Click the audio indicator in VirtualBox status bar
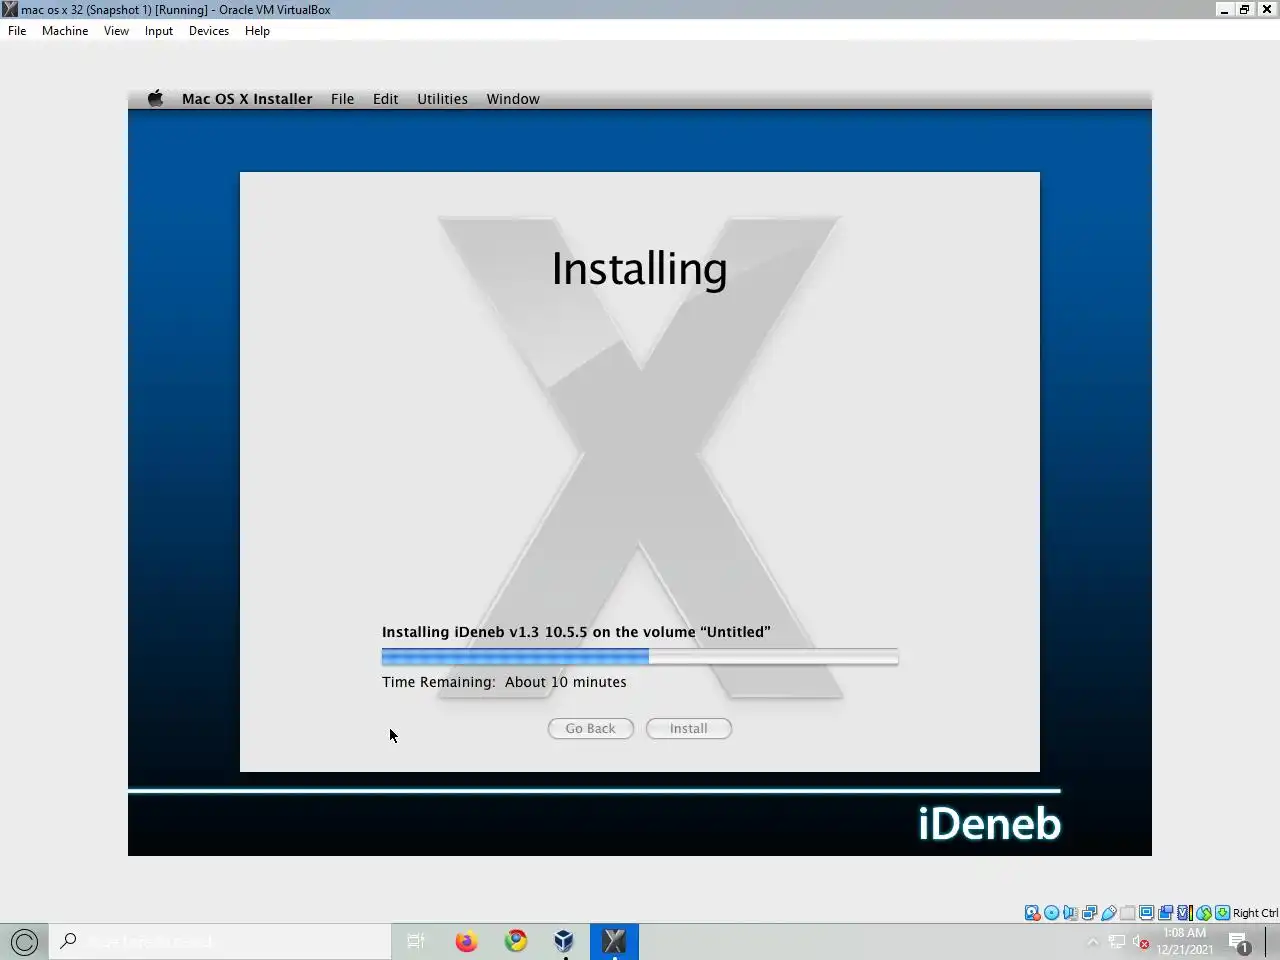This screenshot has height=960, width=1280. [1070, 913]
